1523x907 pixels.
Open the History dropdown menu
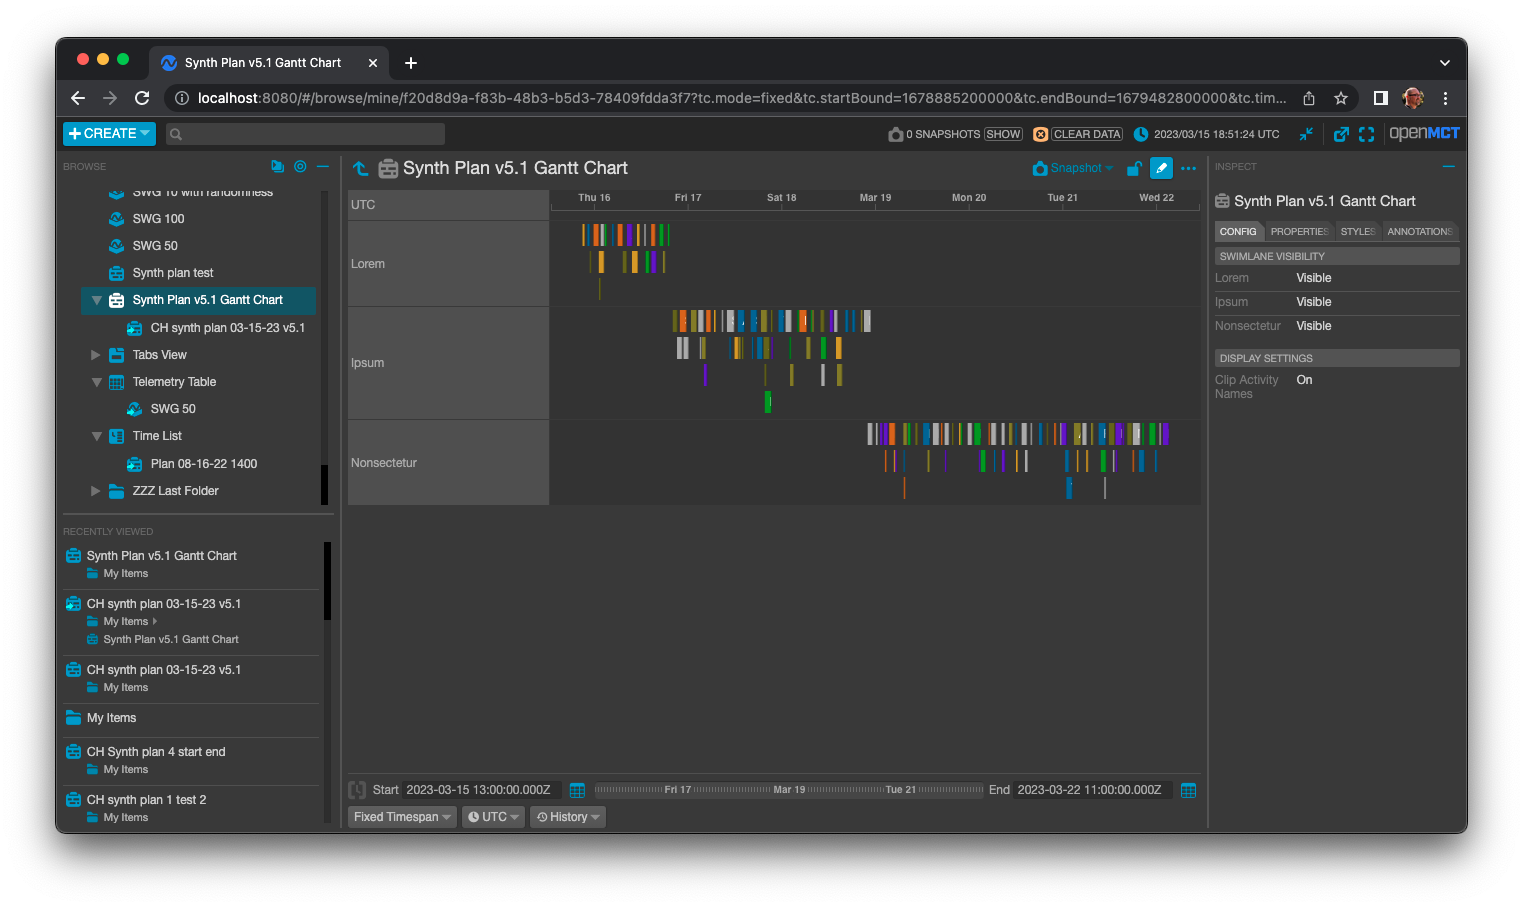[x=567, y=817]
